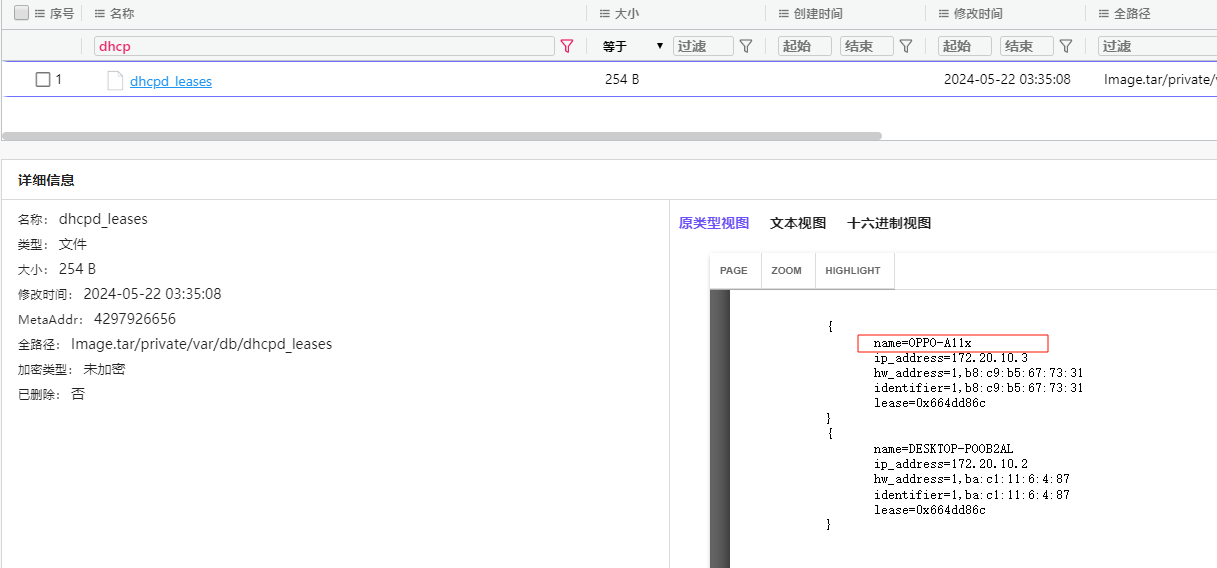Click the ip_address=172.20.10.3 line
The height and width of the screenshot is (568, 1217).
coord(950,358)
